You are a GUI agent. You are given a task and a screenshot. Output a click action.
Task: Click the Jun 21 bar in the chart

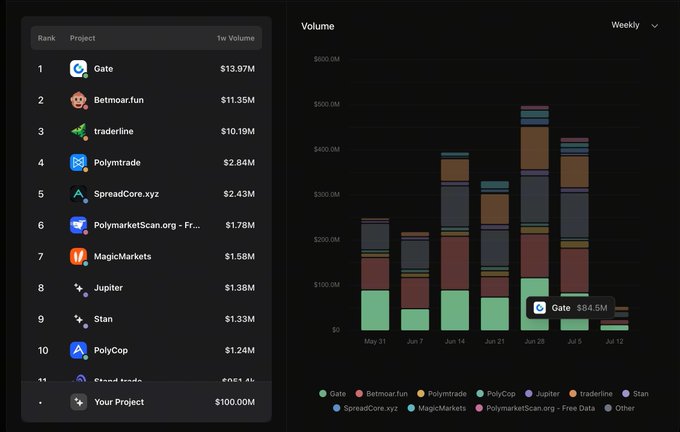tap(495, 255)
